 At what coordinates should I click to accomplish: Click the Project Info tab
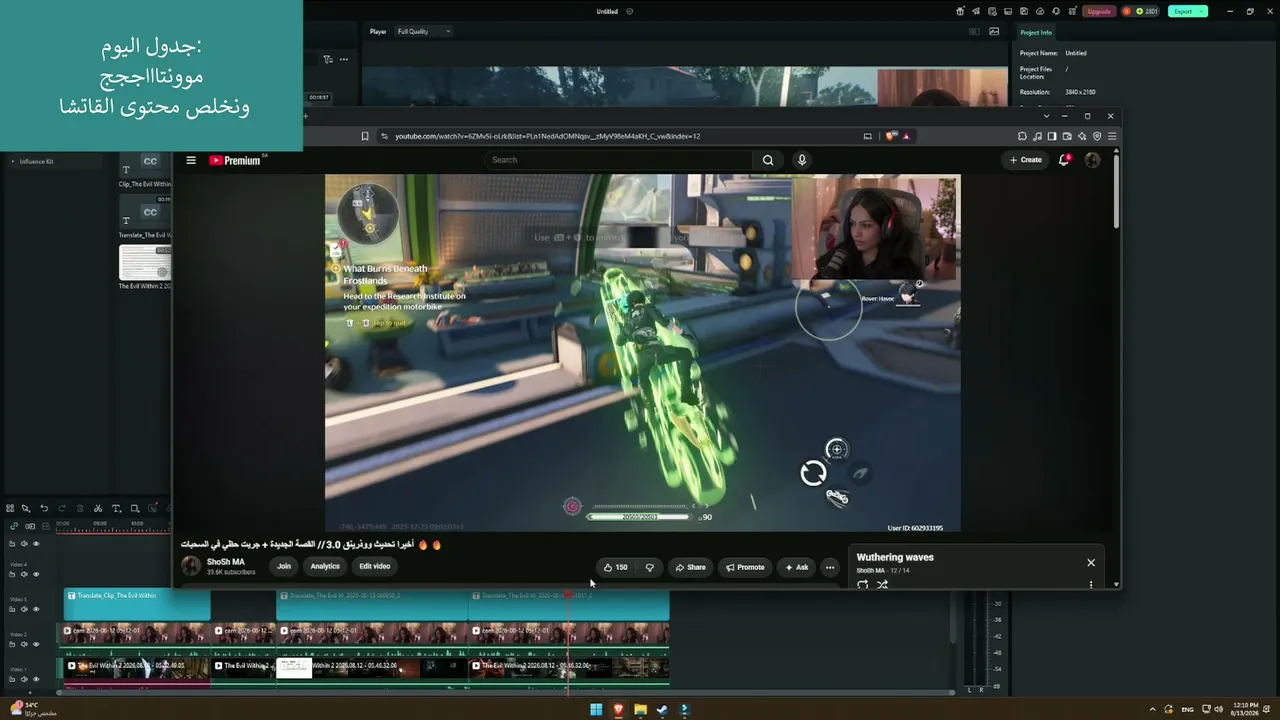[x=1036, y=32]
